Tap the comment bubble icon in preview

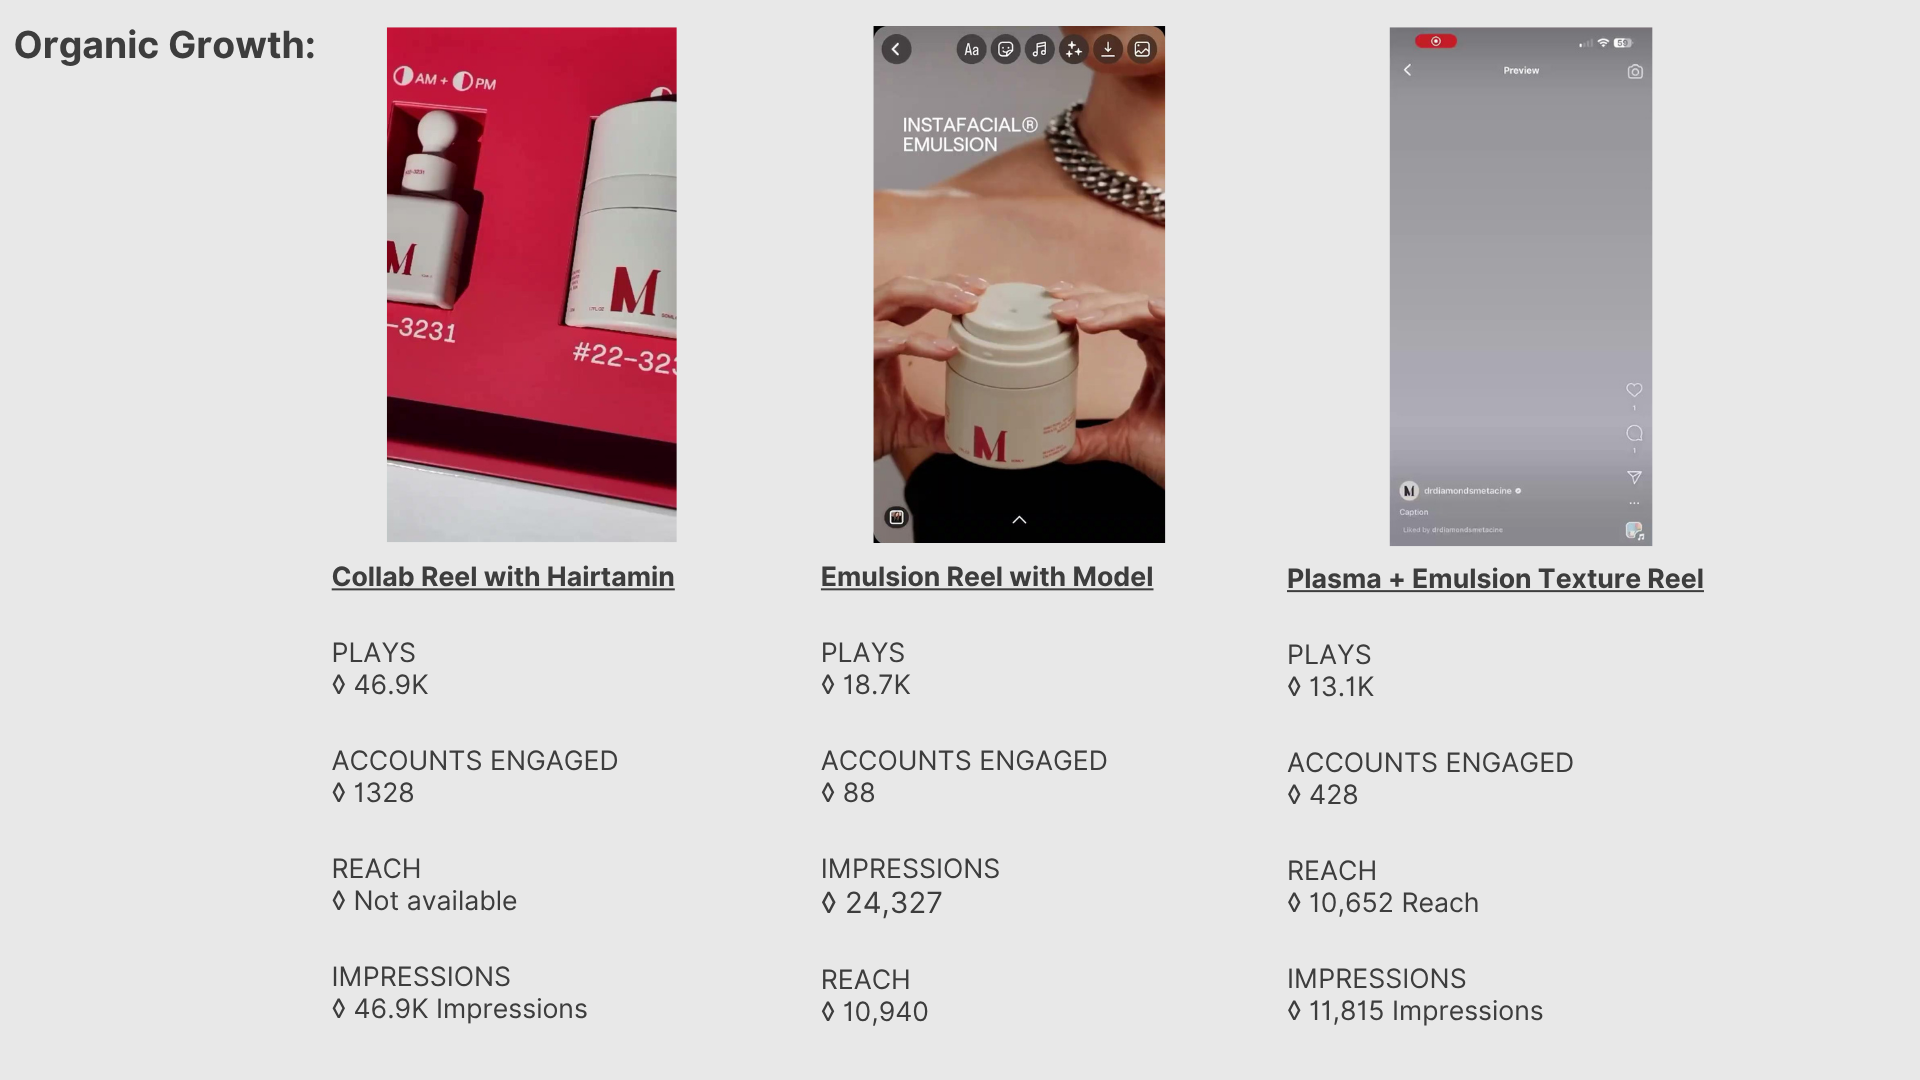point(1634,433)
